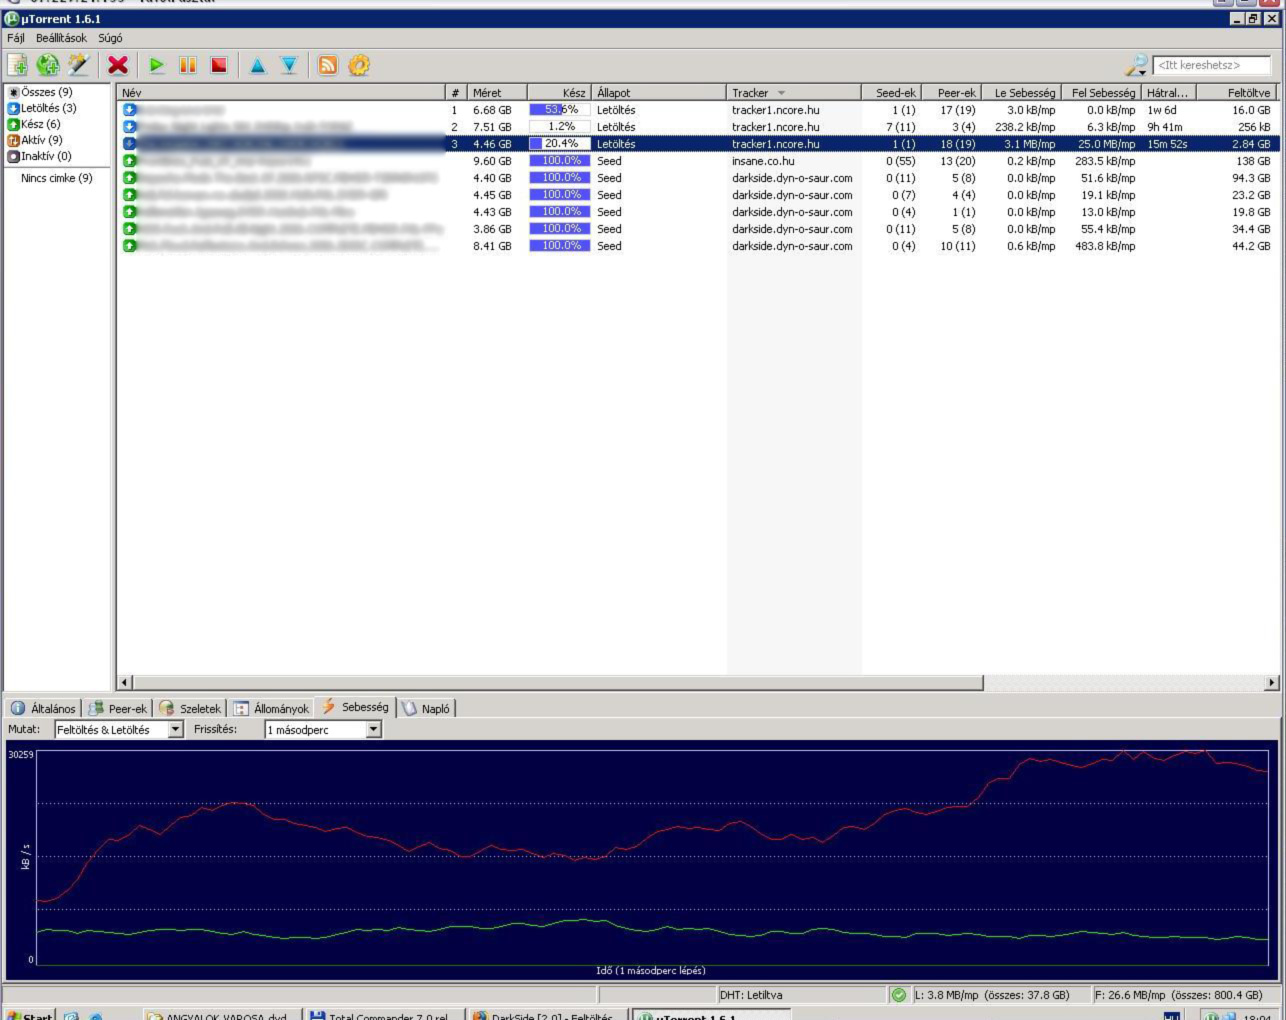Start torrent with the green play icon
The width and height of the screenshot is (1286, 1020).
pyautogui.click(x=157, y=65)
